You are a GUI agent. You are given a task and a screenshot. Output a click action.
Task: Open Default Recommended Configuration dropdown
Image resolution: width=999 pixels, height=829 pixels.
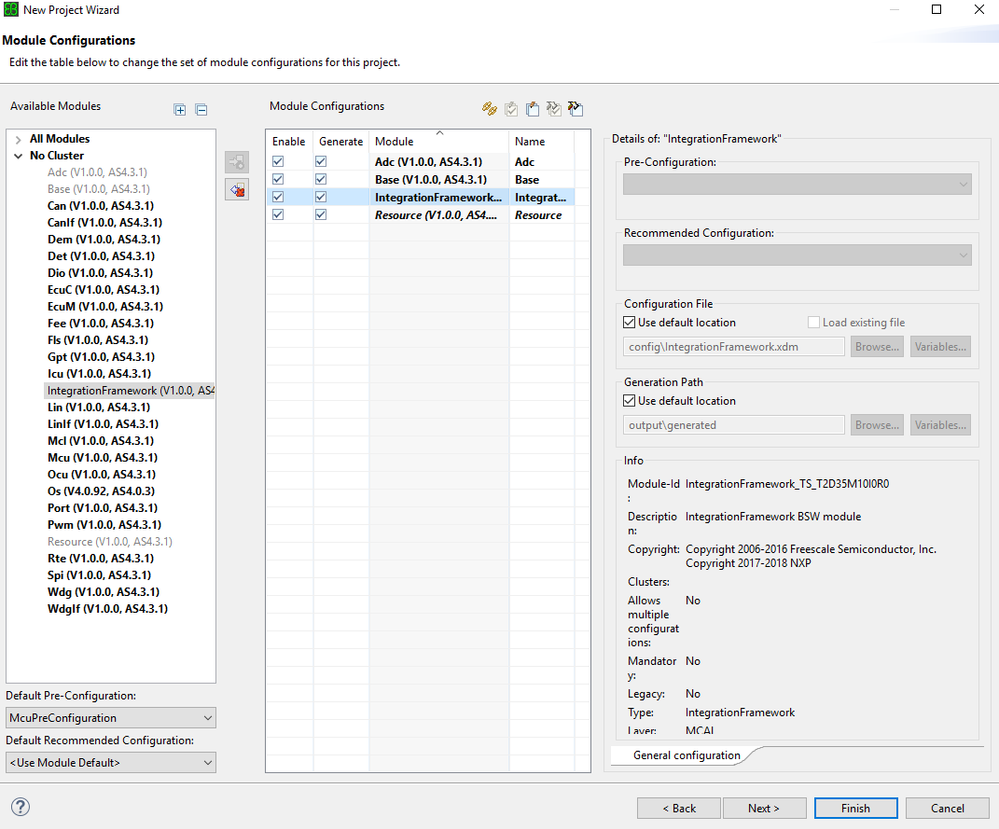click(x=111, y=763)
